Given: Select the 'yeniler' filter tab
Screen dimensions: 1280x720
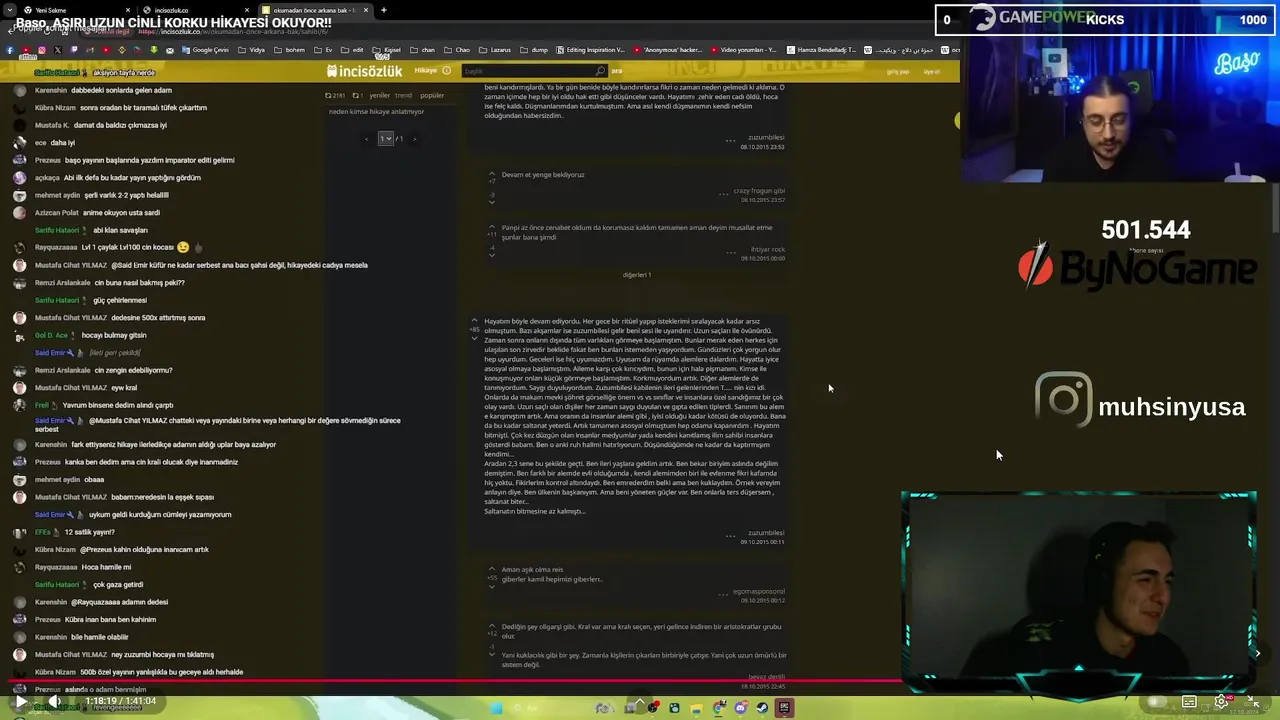Looking at the screenshot, I should pos(379,96).
